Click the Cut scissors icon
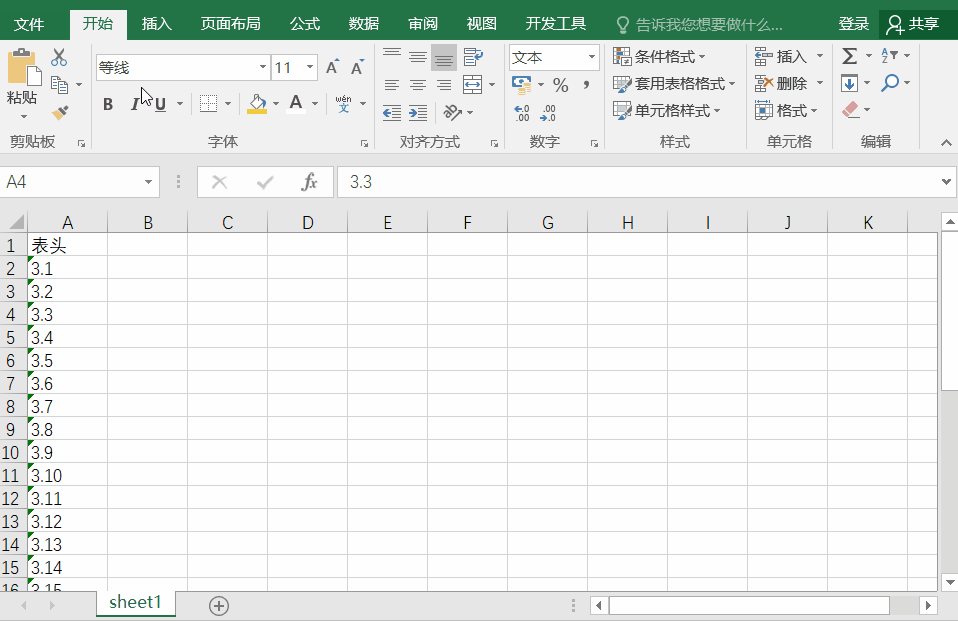This screenshot has width=958, height=621. 59,57
